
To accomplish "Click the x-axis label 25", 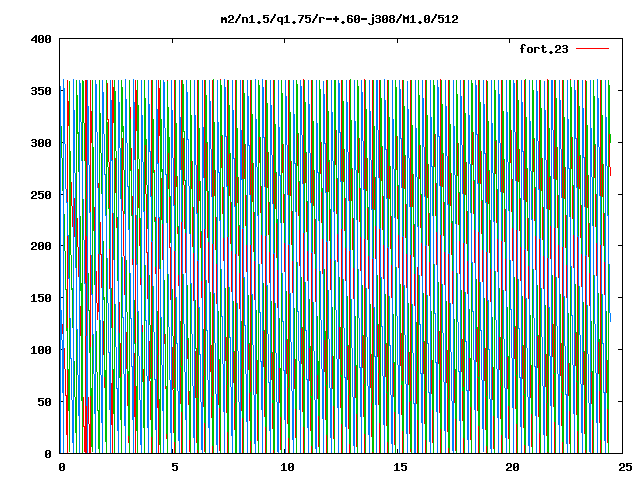I will coord(625,467).
